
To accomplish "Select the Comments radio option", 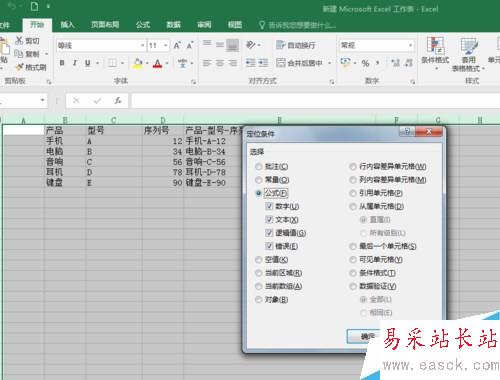I will [272, 166].
